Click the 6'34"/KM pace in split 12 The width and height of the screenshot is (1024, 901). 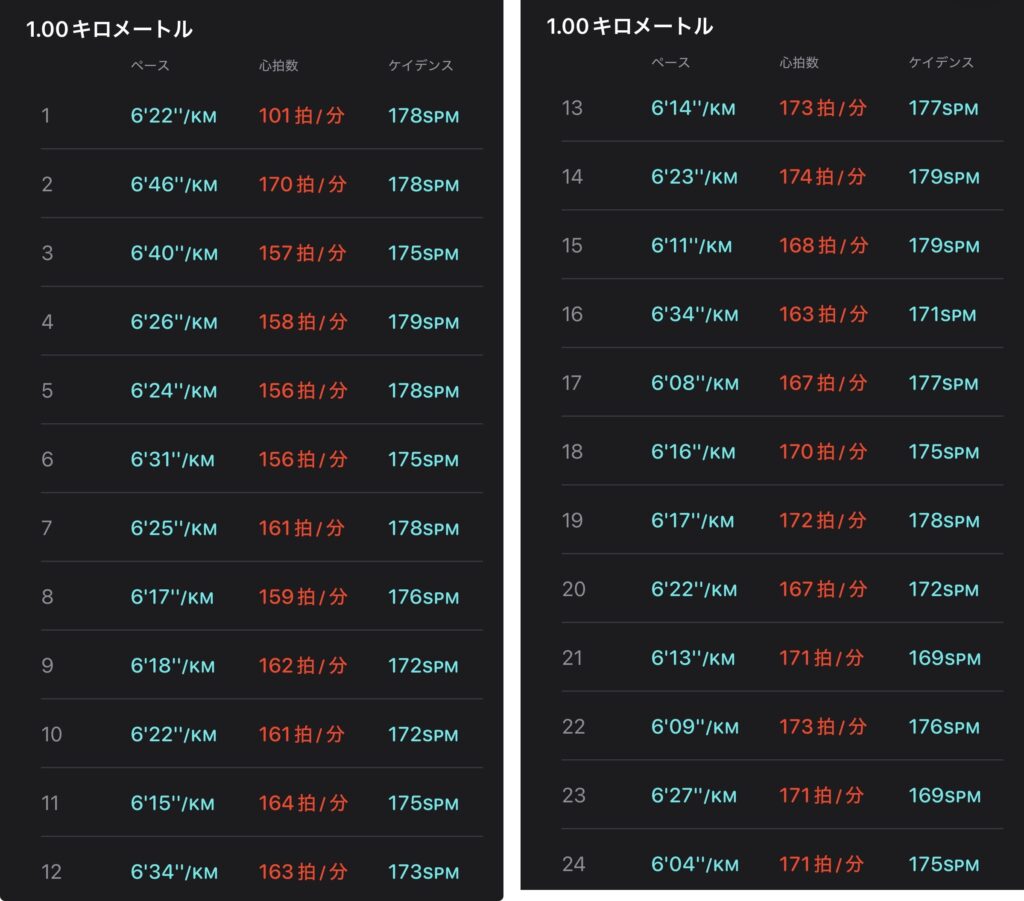pos(174,871)
